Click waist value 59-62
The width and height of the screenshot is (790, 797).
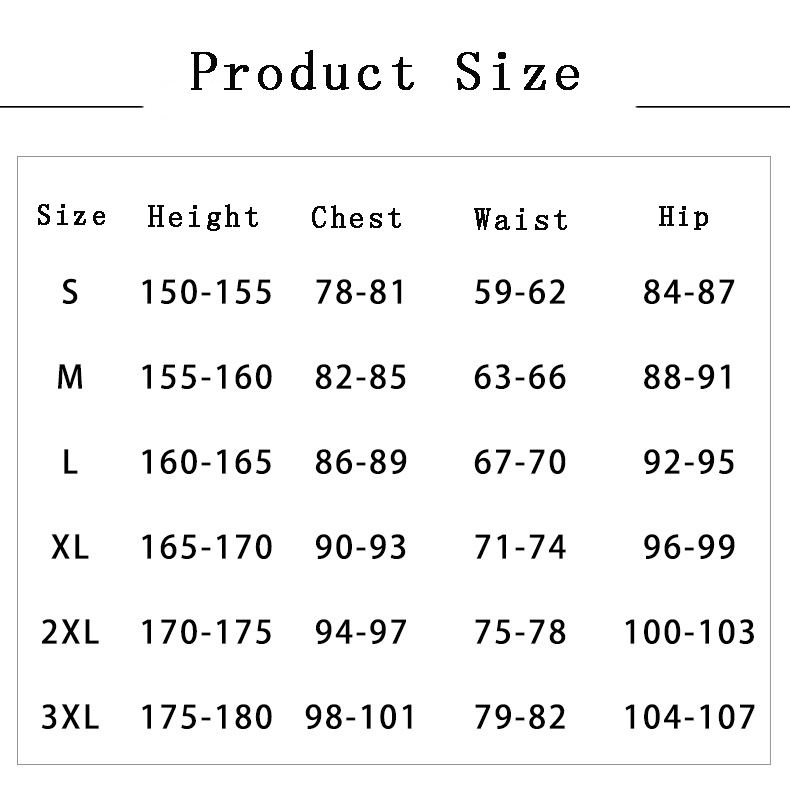pyautogui.click(x=520, y=293)
